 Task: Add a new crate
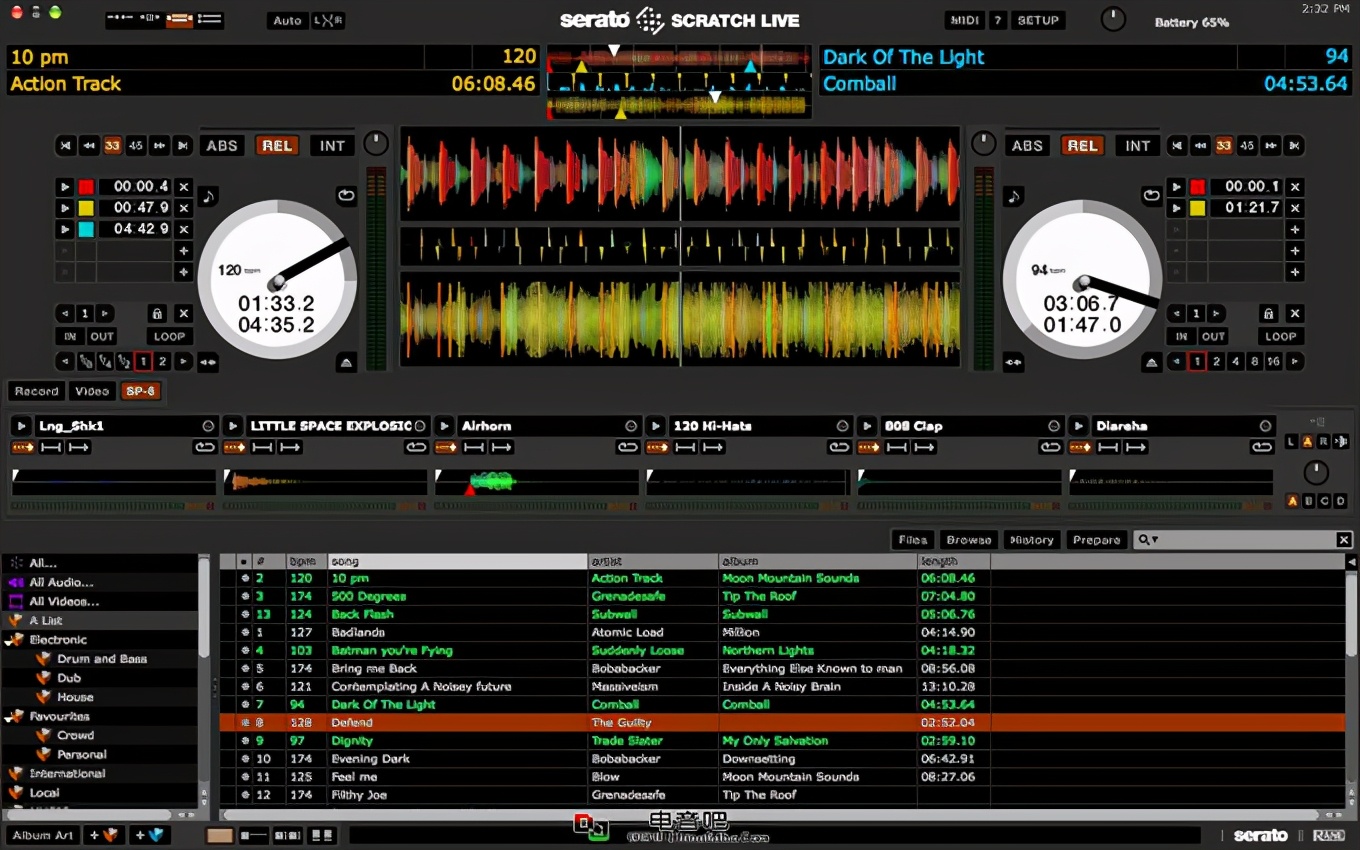[104, 834]
